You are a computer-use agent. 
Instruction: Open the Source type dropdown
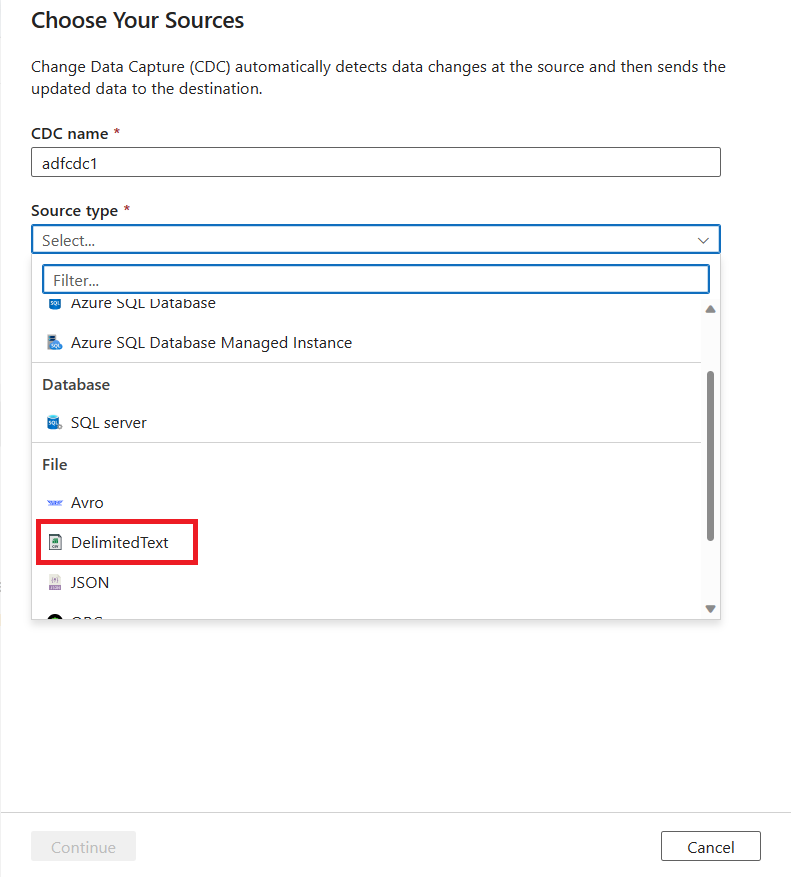pos(376,239)
